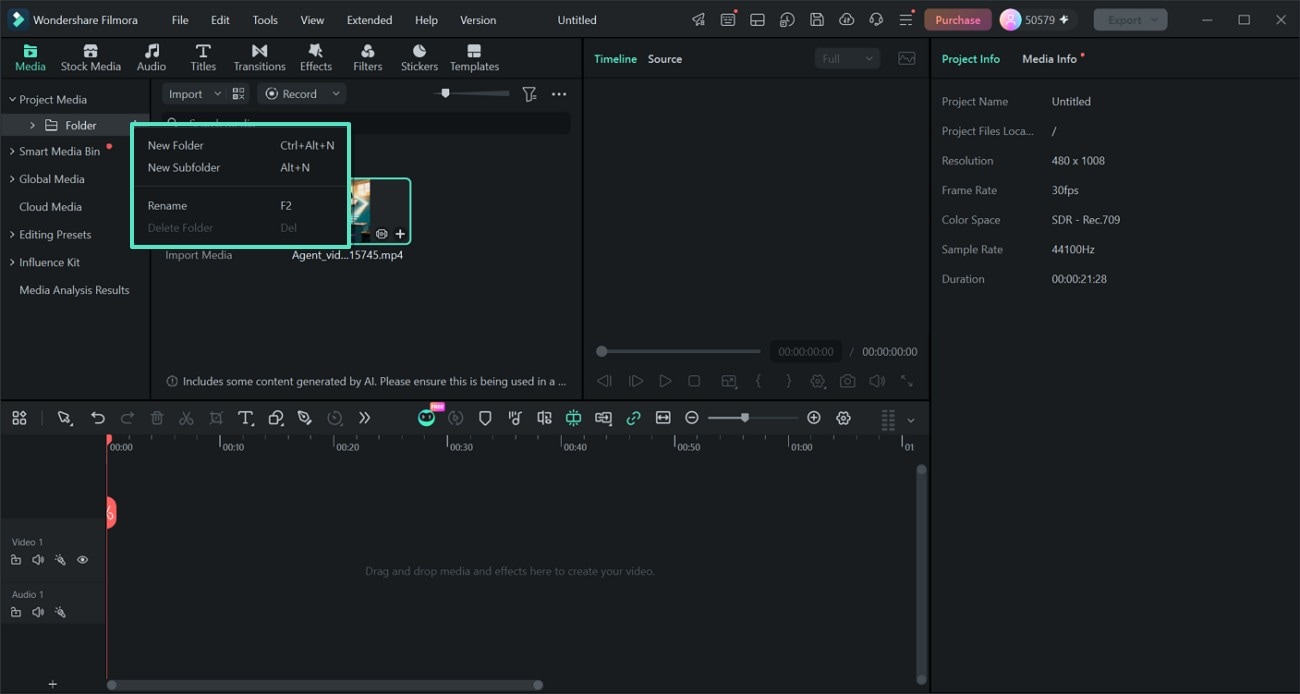Open the Audio library tab
1300x694 pixels.
point(151,58)
